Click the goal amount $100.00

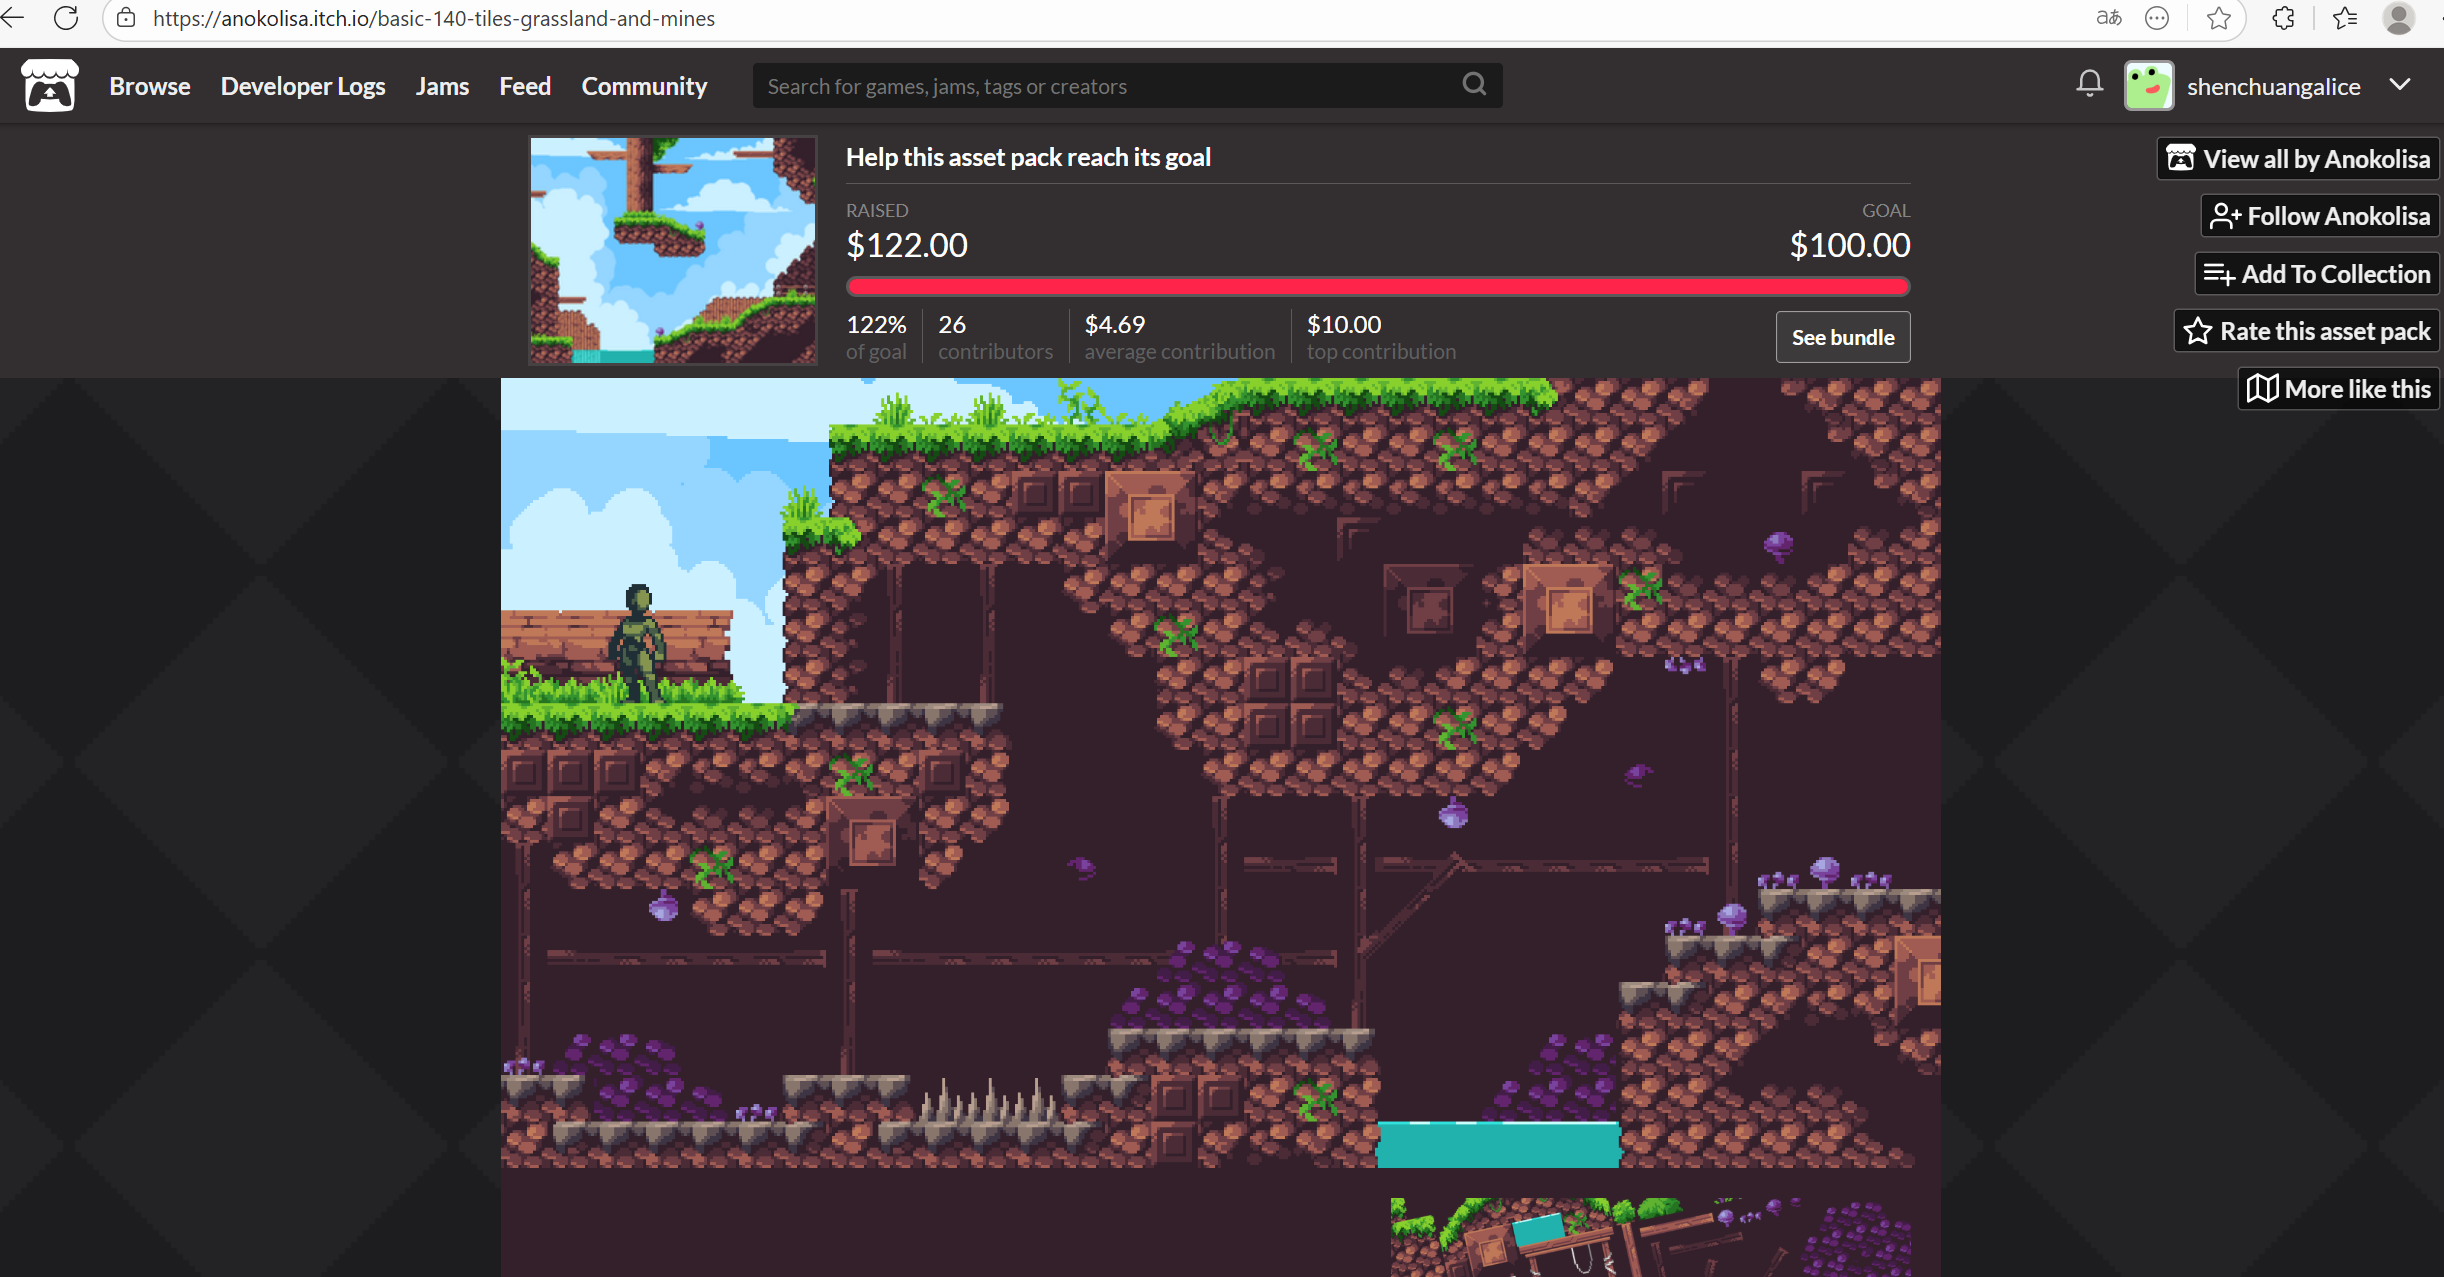[1850, 245]
